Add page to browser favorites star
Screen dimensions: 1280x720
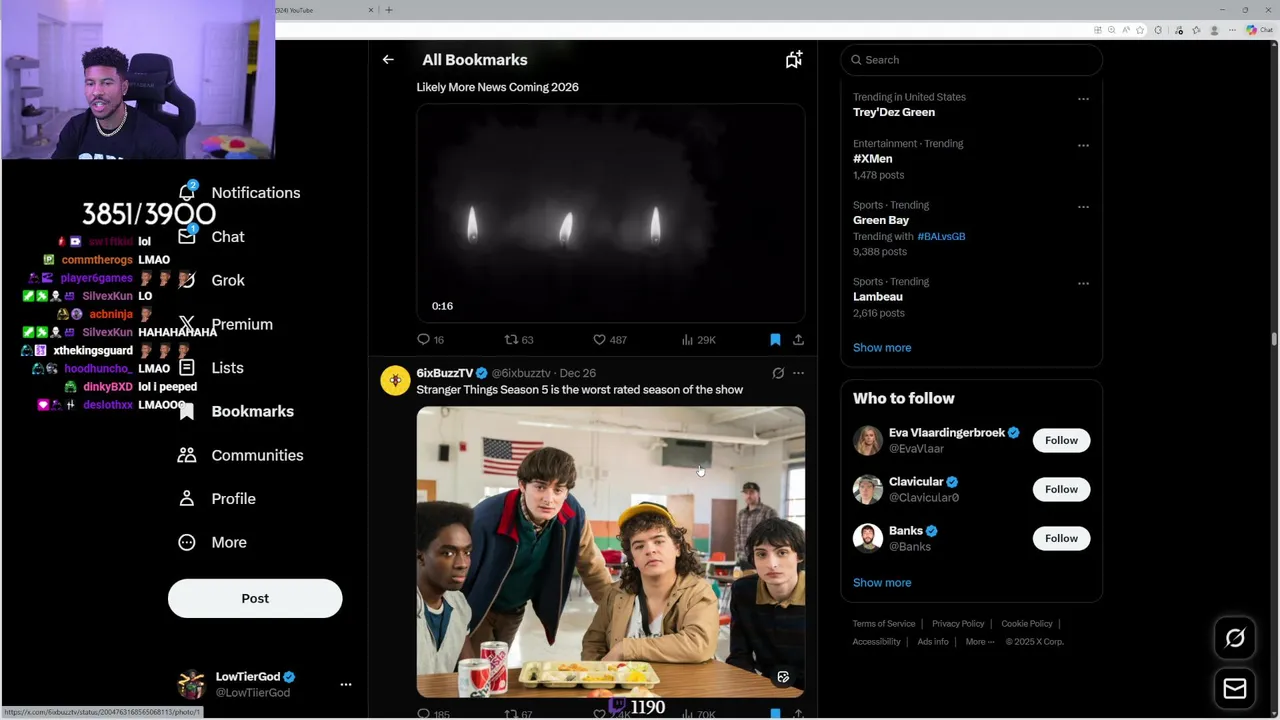1139,30
